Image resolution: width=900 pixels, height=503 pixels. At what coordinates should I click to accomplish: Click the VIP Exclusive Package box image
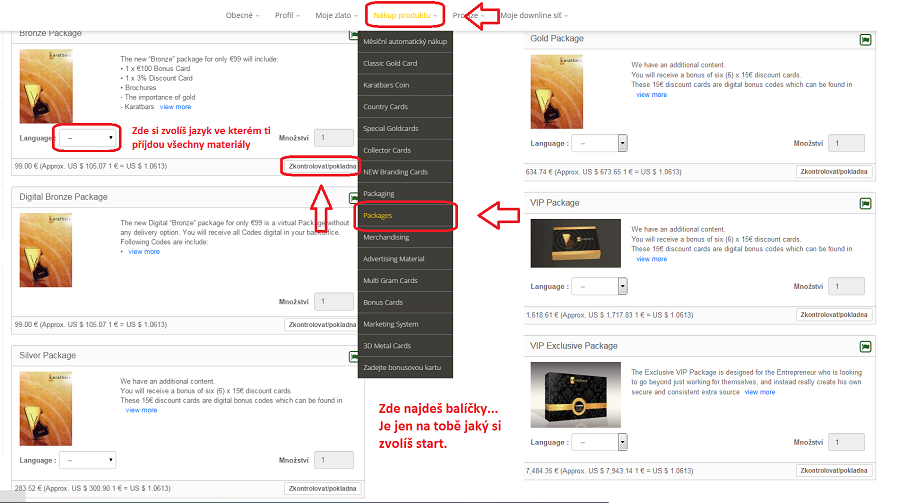pos(576,394)
